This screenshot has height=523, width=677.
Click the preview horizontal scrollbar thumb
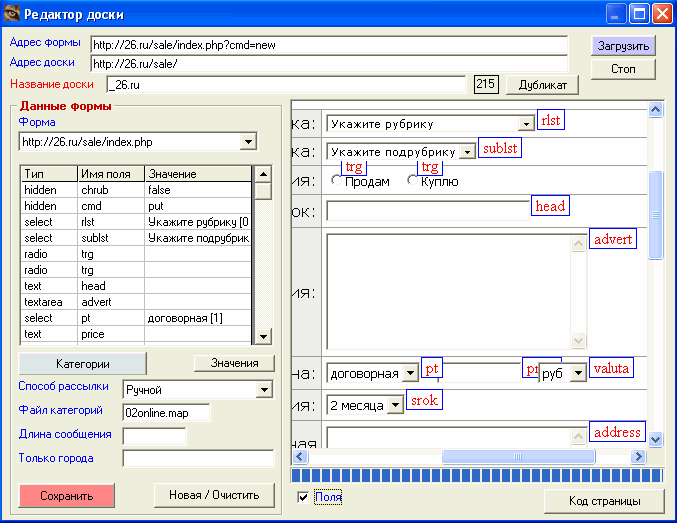point(518,456)
